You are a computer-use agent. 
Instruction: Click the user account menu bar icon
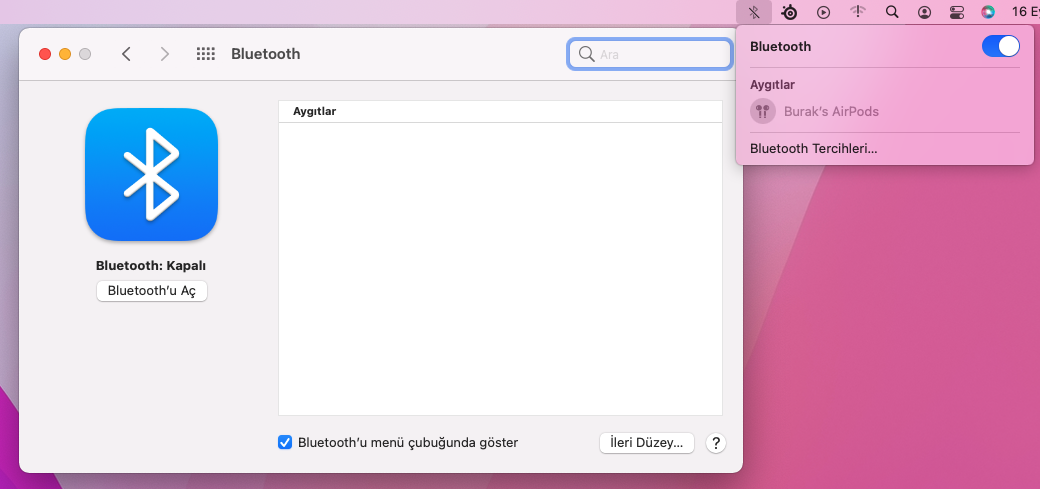(925, 12)
